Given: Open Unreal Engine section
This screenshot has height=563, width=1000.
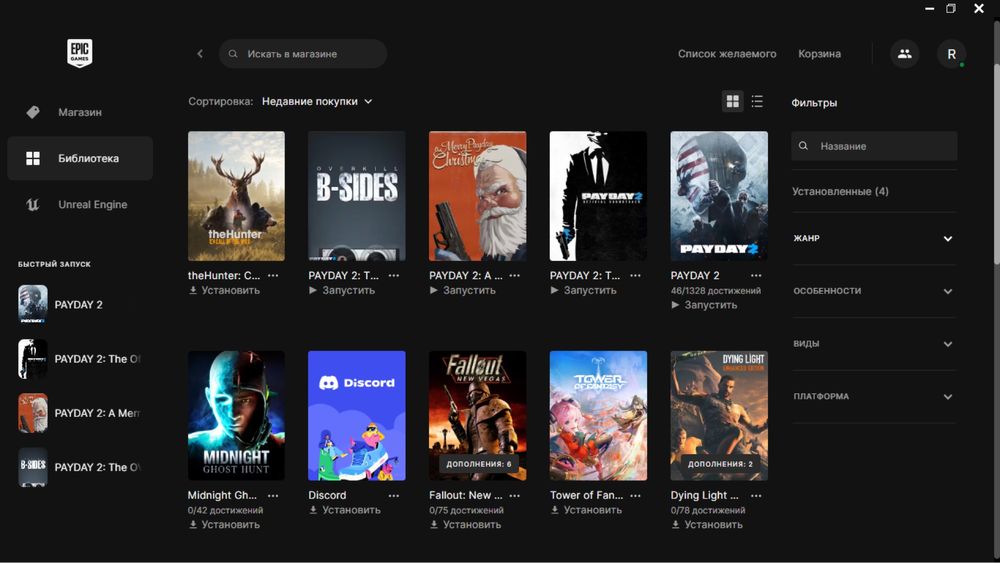Looking at the screenshot, I should coord(80,205).
